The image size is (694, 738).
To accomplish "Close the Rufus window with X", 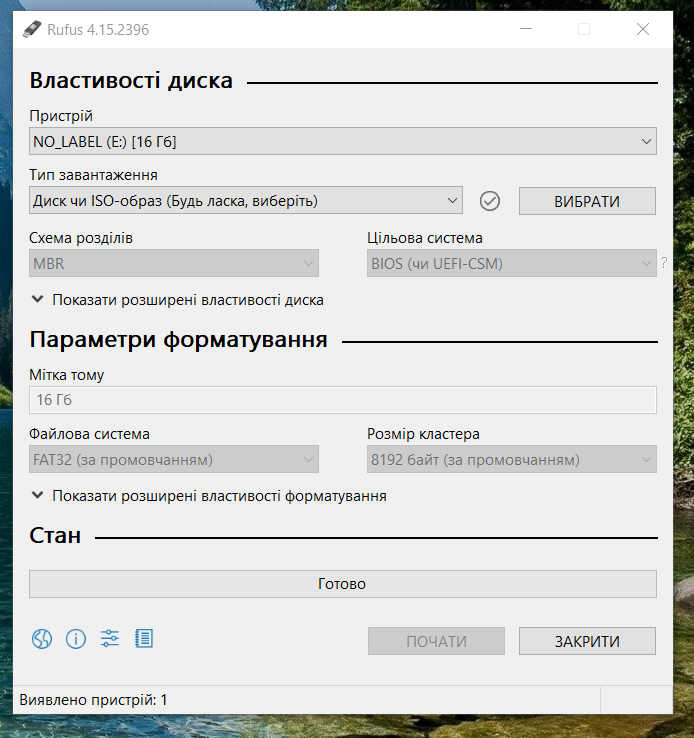I will [643, 29].
